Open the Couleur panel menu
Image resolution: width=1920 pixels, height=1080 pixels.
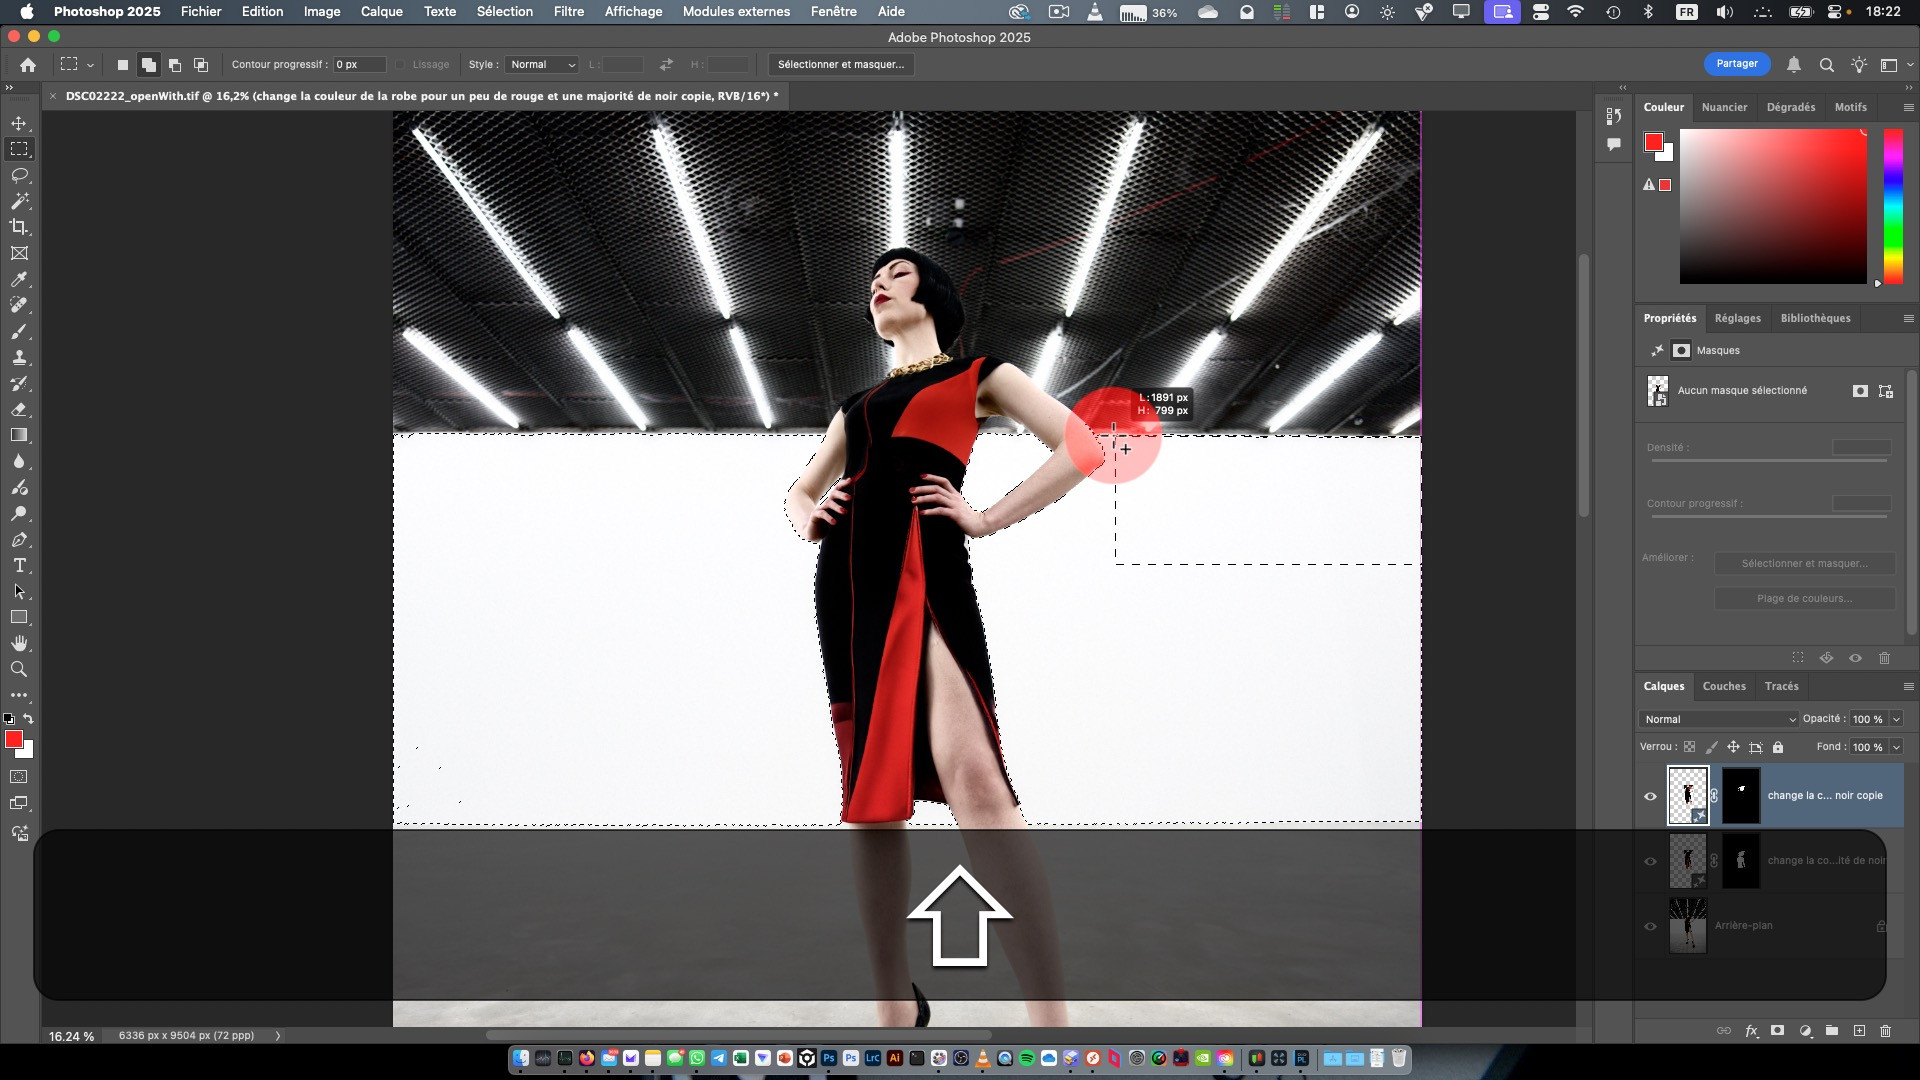(1908, 107)
